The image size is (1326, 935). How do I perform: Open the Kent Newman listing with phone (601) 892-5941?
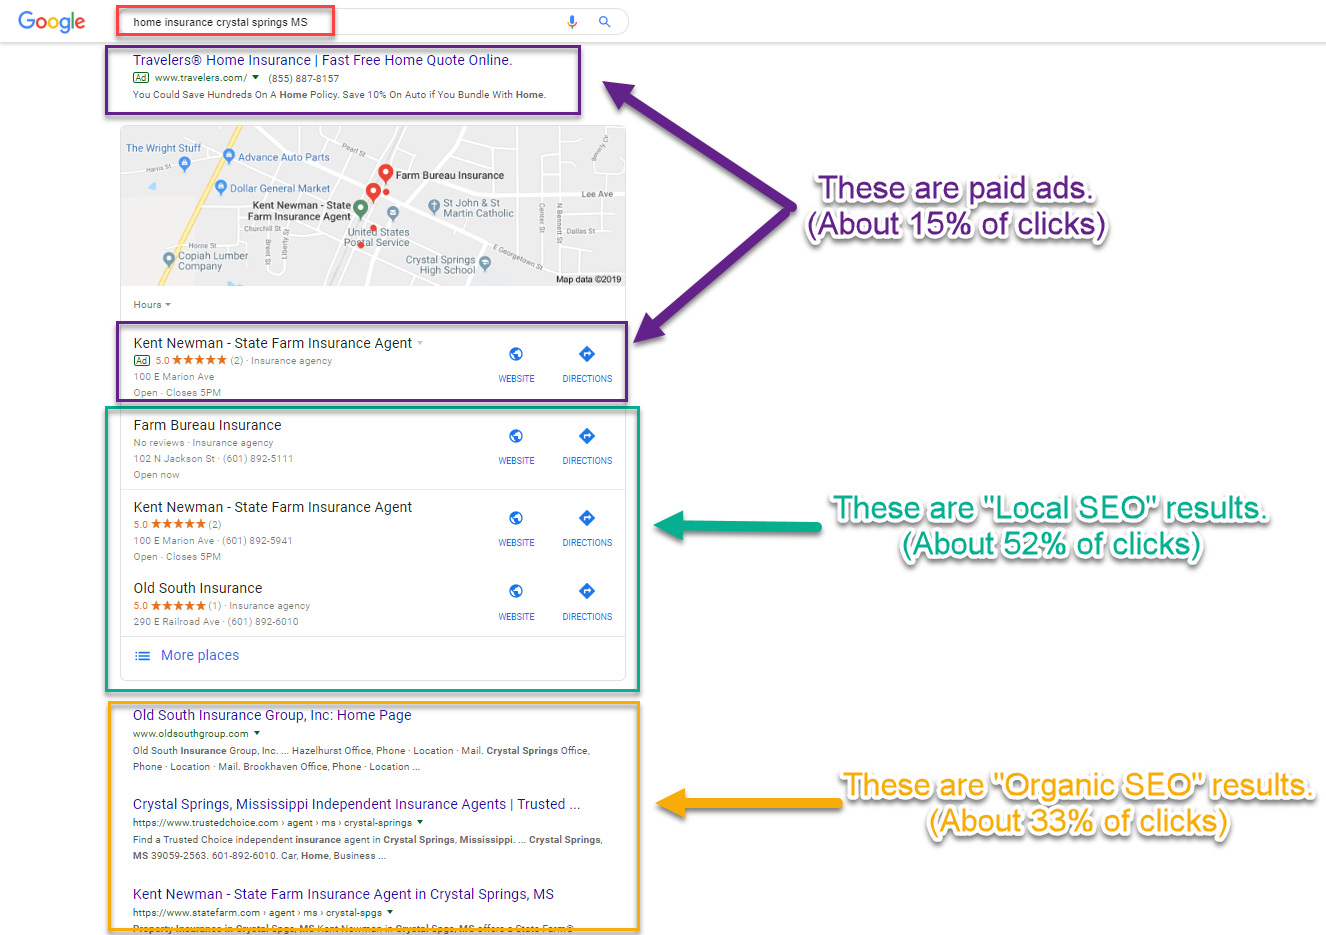(x=273, y=507)
